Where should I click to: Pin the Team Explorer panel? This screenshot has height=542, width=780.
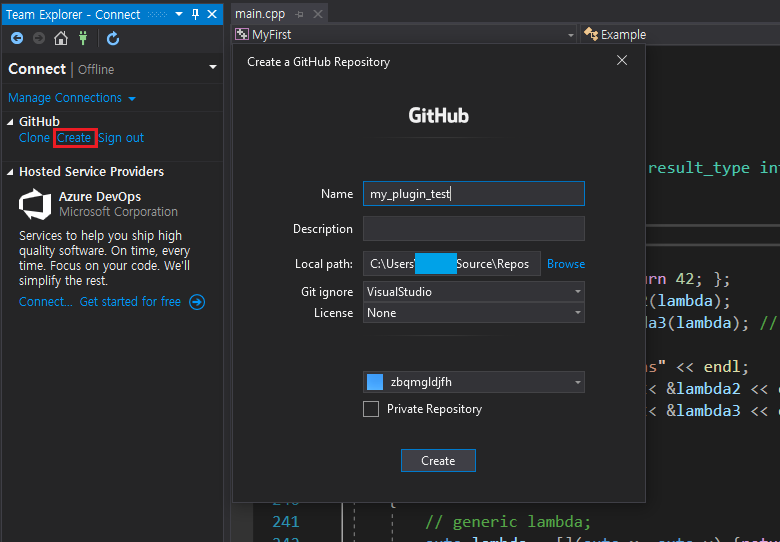click(195, 14)
